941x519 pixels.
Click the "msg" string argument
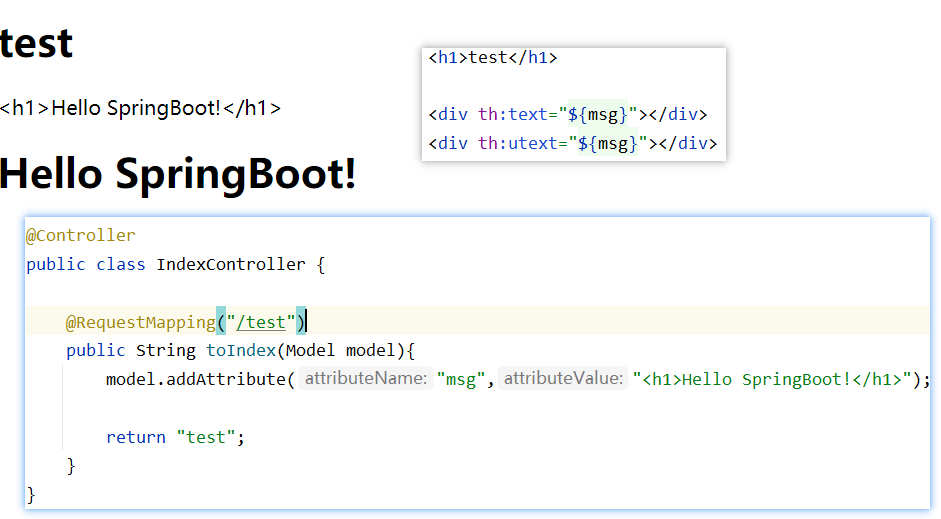point(460,379)
